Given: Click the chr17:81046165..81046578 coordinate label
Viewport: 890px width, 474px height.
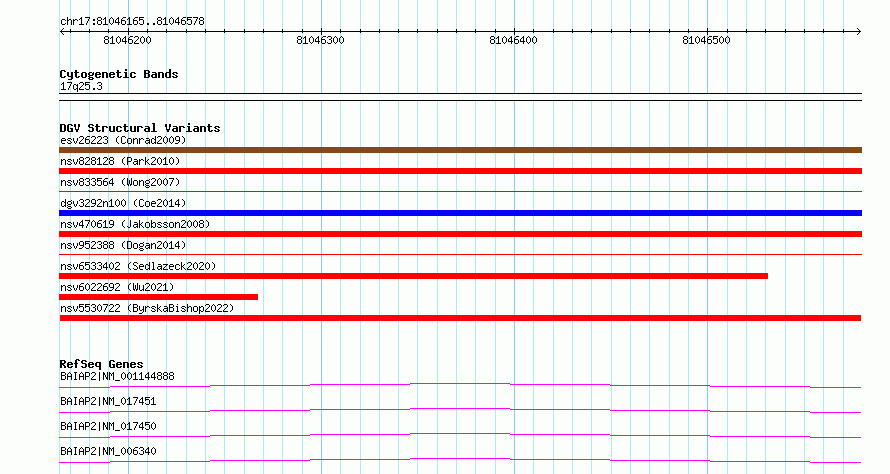Looking at the screenshot, I should [x=132, y=22].
